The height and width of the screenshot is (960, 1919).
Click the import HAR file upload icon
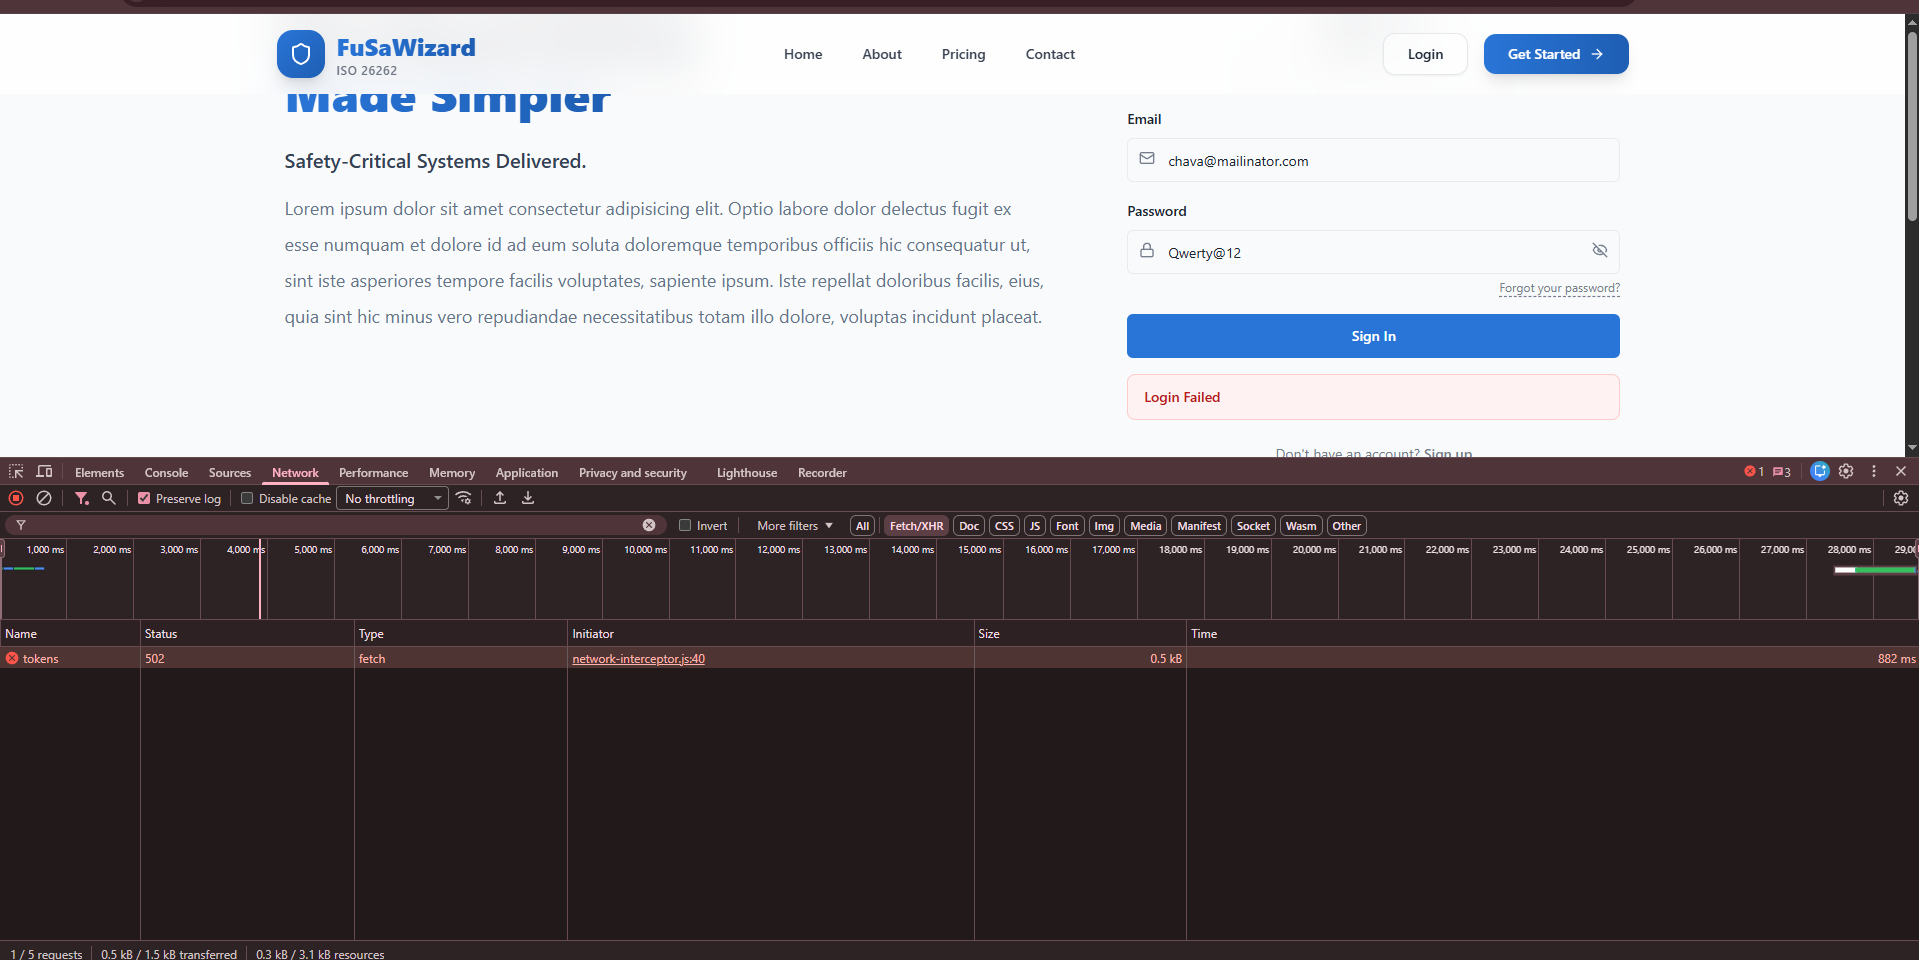(500, 498)
